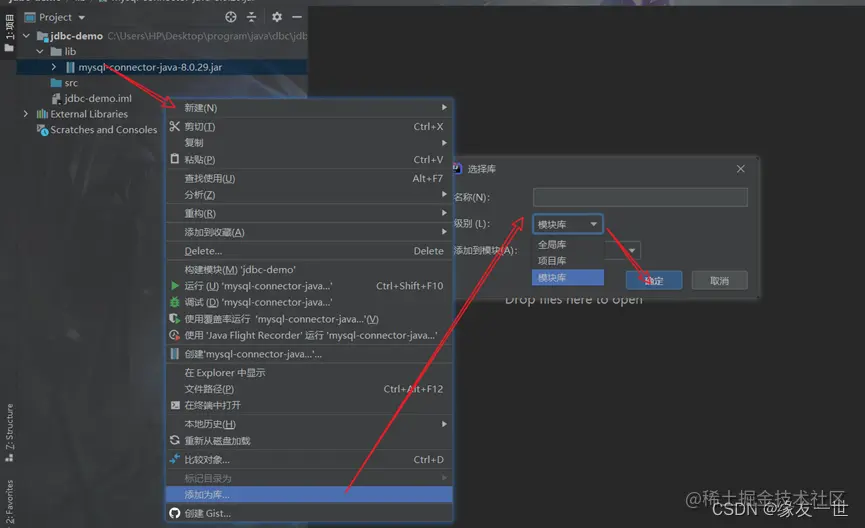
Task: Choose 在 Explorer 中显示
Action: pos(309,372)
